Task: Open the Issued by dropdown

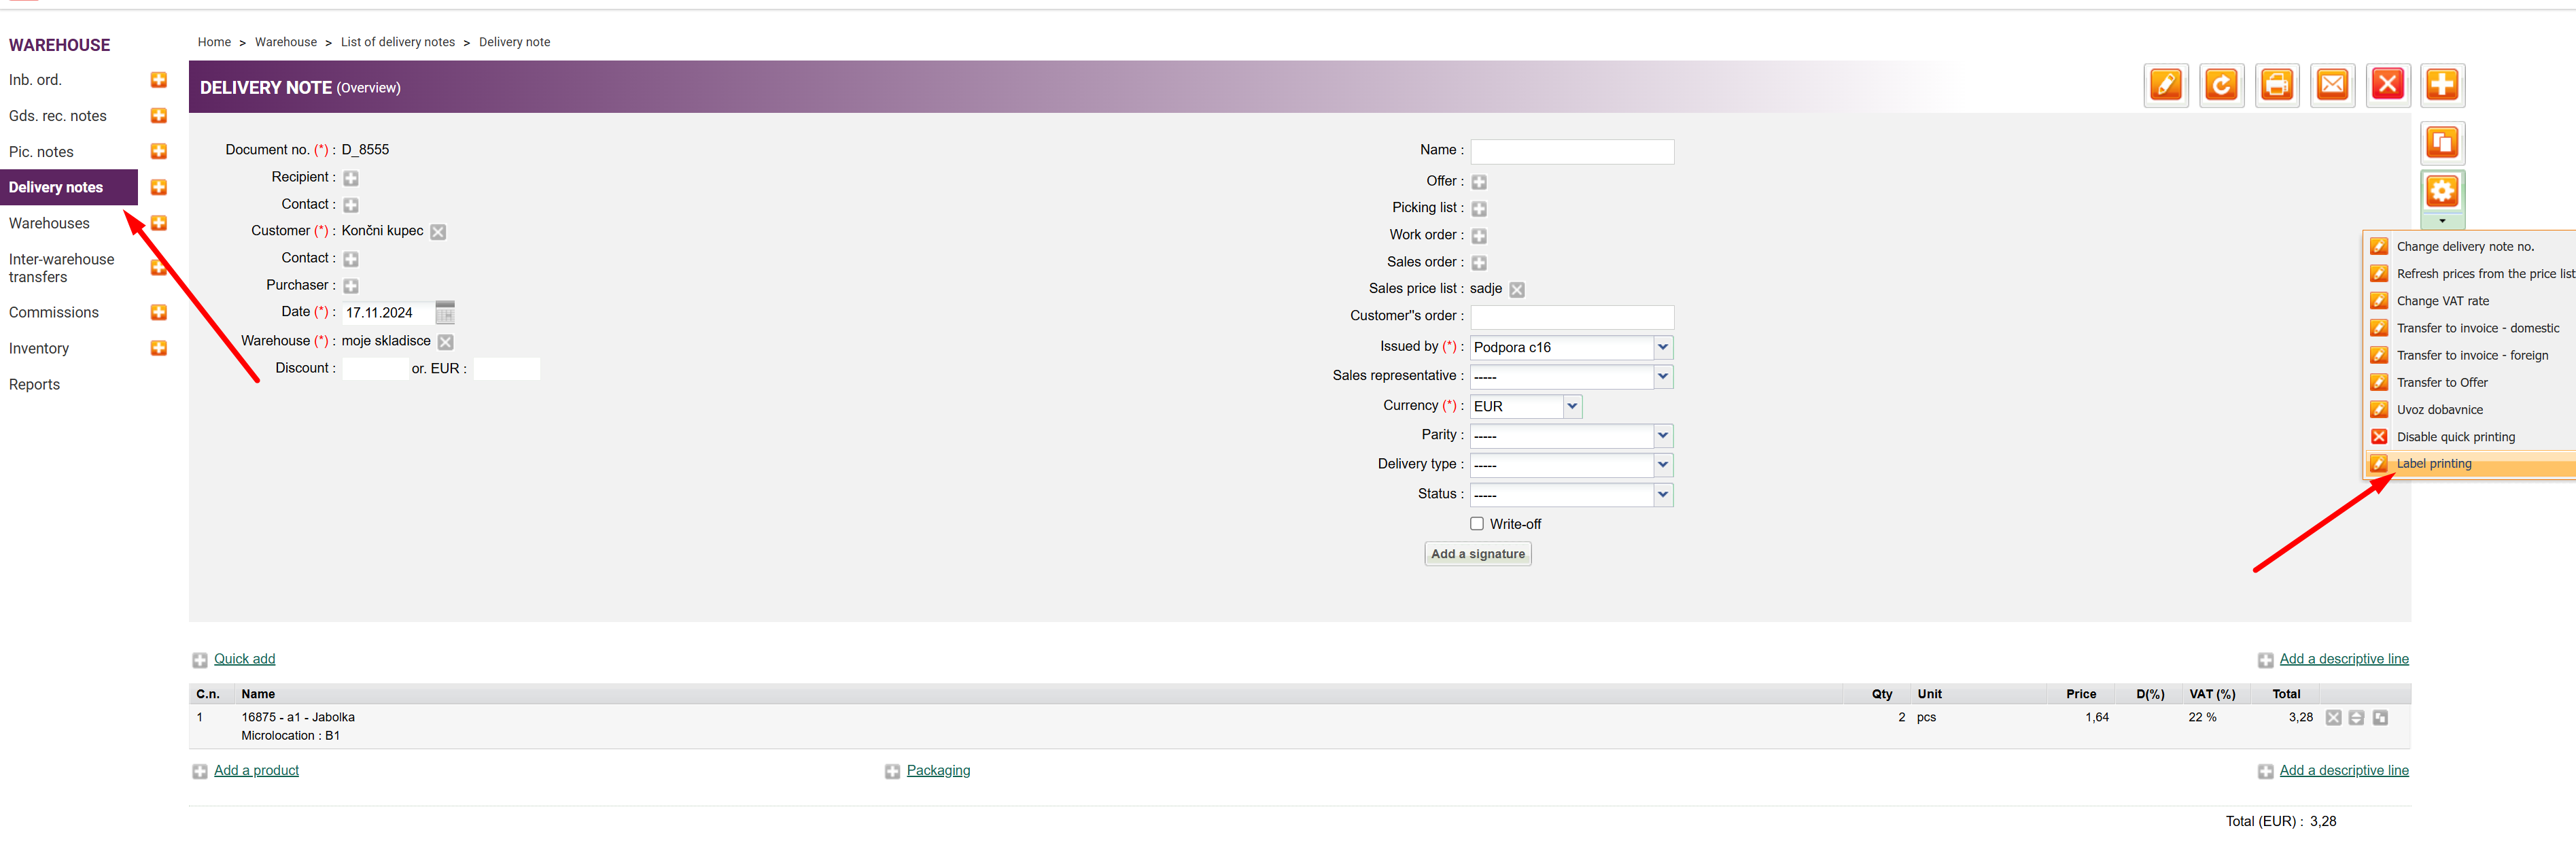Action: pyautogui.click(x=1662, y=347)
